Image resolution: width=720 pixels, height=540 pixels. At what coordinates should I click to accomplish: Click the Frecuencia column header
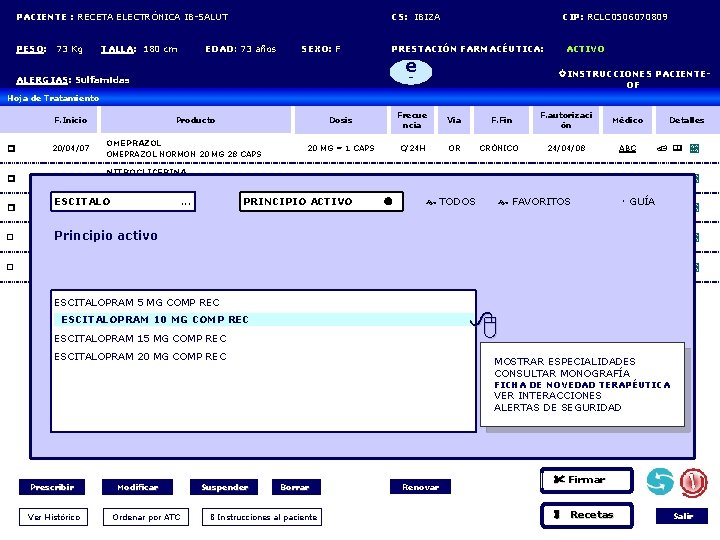(x=412, y=120)
